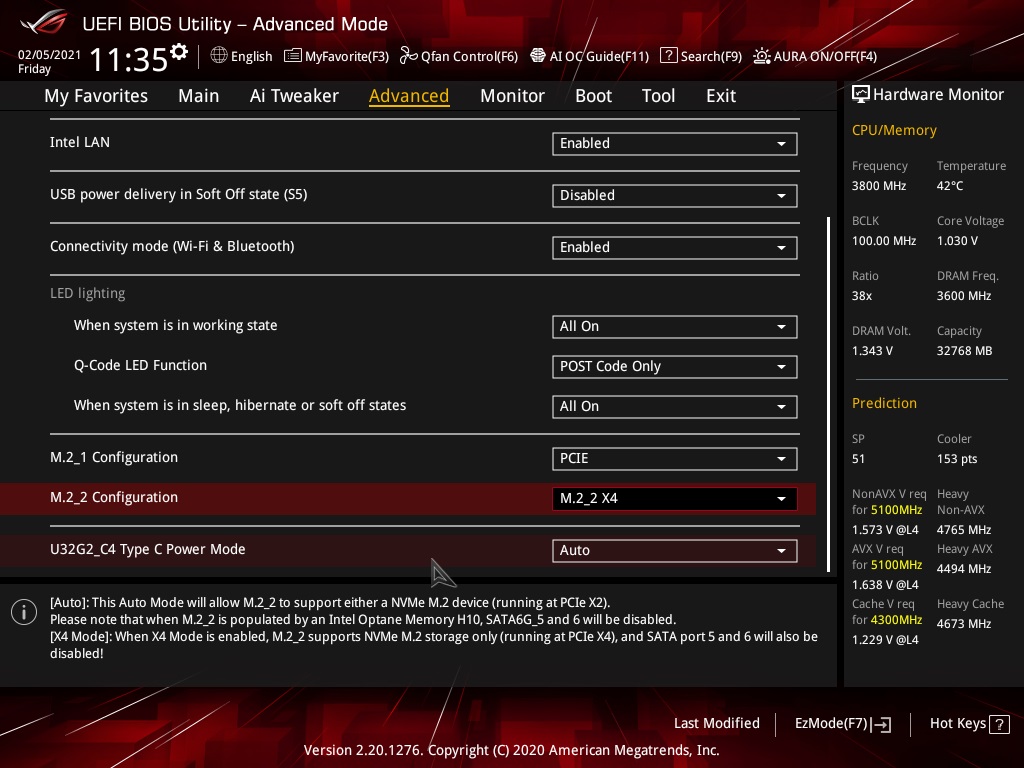Click Hot Keys button
This screenshot has width=1024, height=768.
969,724
